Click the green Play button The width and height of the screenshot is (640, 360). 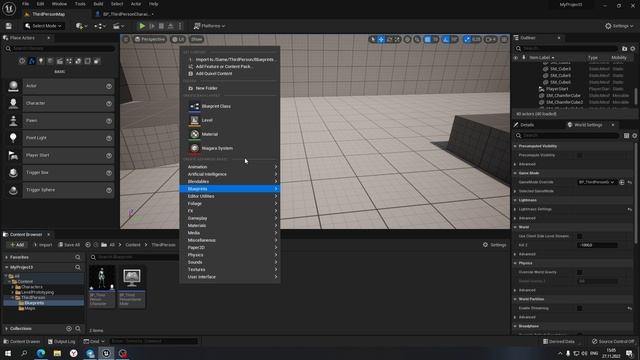coord(142,26)
